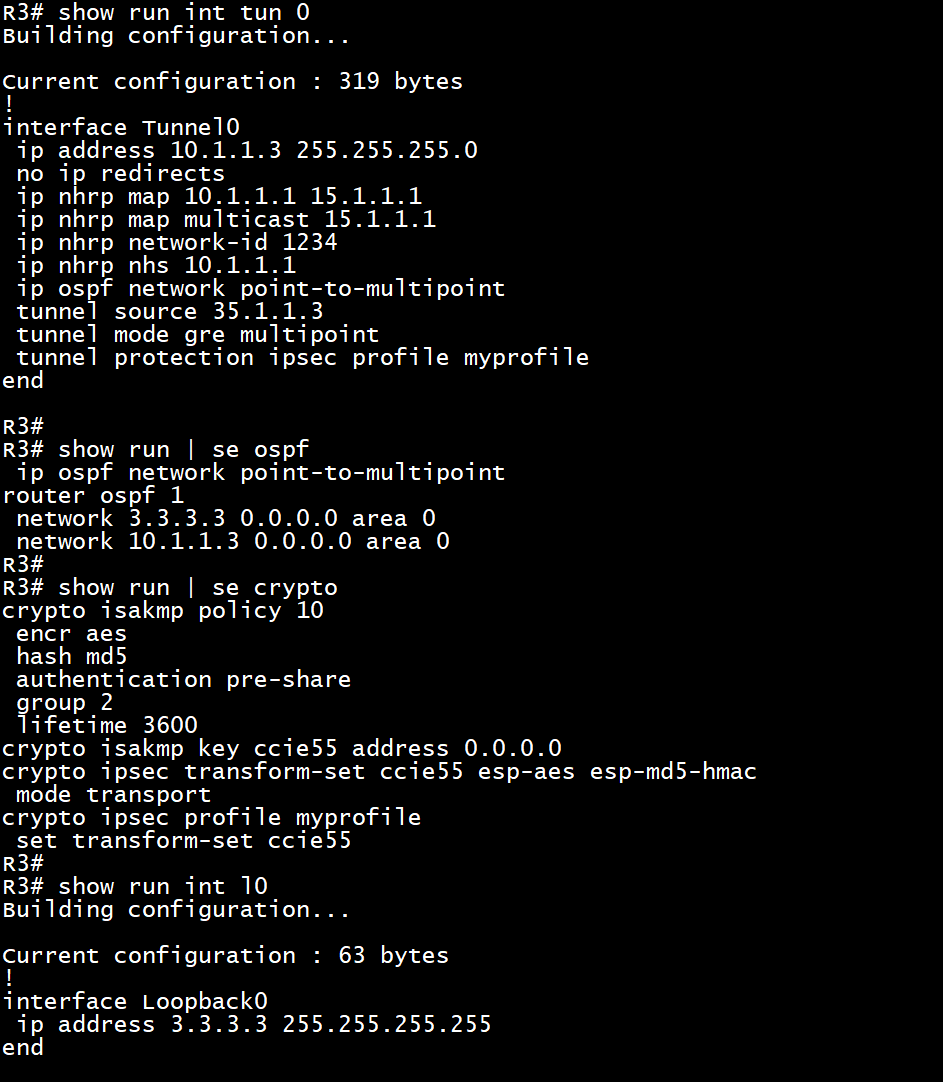Click 'network 3.3.3.3 0.0.0.0 area 0'
Viewport: 943px width, 1082px height.
[226, 518]
